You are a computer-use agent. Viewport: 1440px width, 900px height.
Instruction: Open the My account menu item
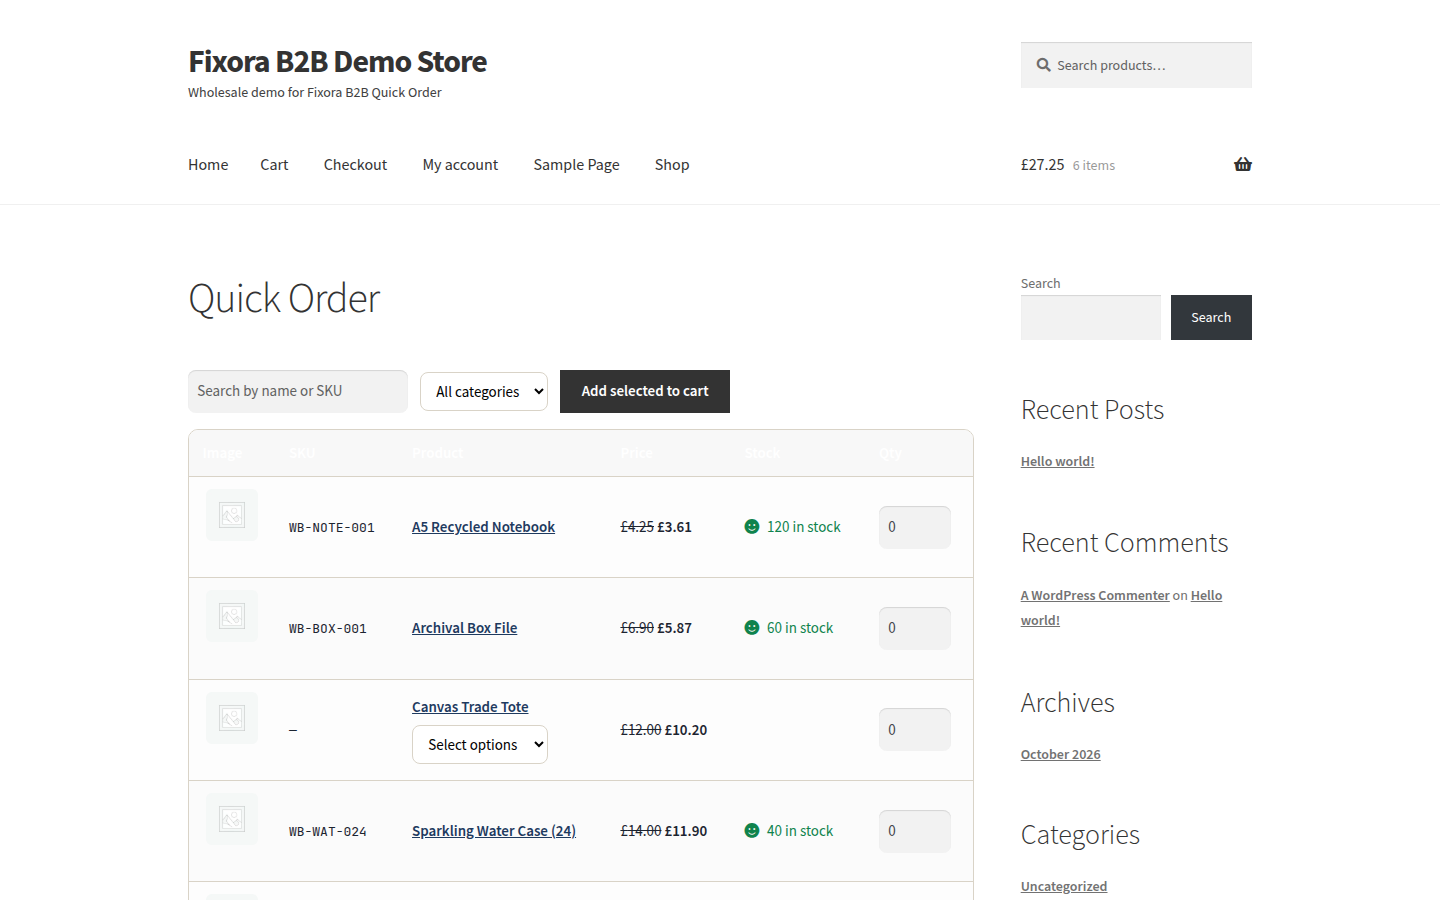tap(460, 164)
